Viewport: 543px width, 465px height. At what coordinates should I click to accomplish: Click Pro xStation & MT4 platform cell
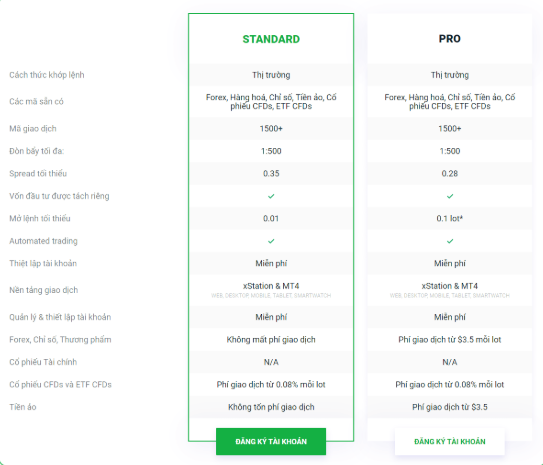coord(449,290)
